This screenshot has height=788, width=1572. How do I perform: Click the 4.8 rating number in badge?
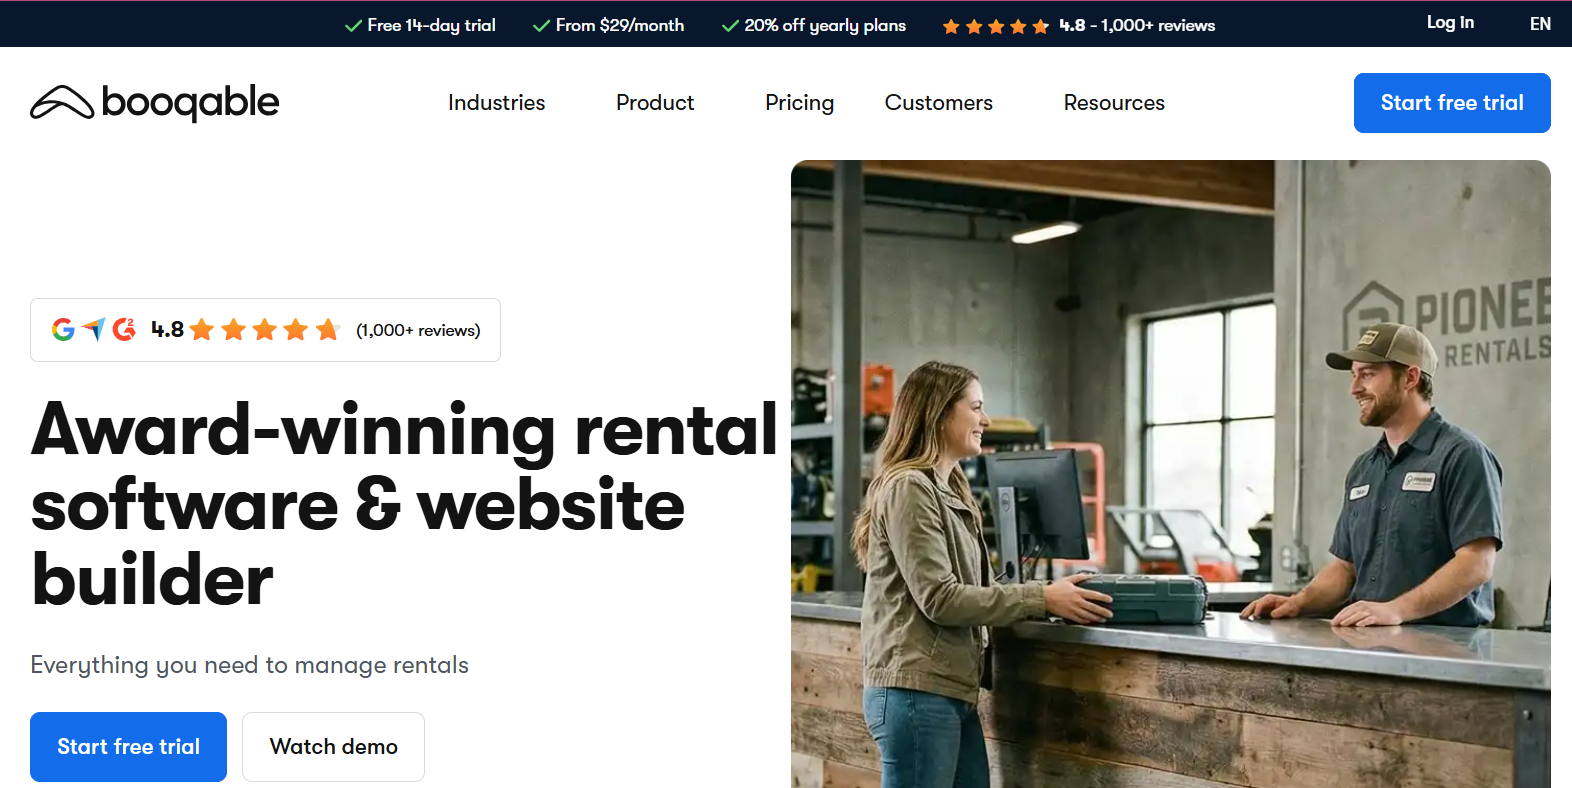click(167, 330)
